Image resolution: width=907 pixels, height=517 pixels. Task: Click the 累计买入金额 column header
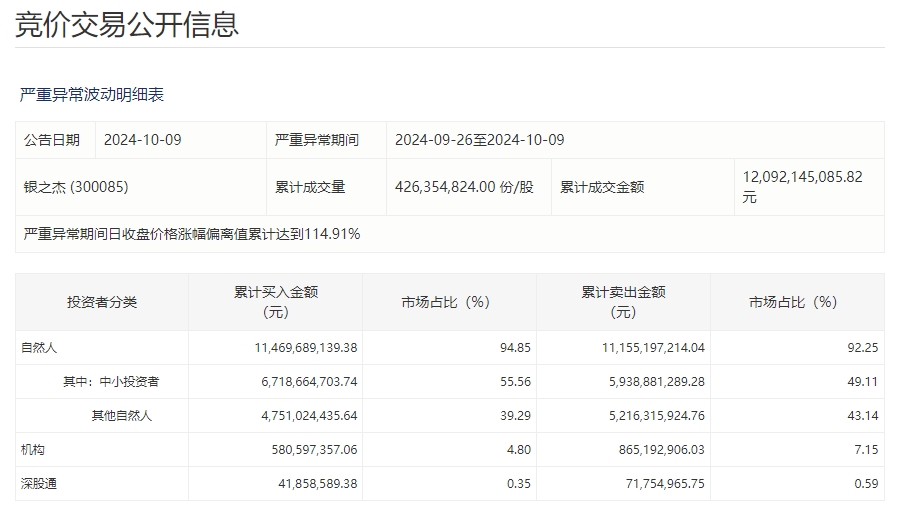[x=275, y=302]
